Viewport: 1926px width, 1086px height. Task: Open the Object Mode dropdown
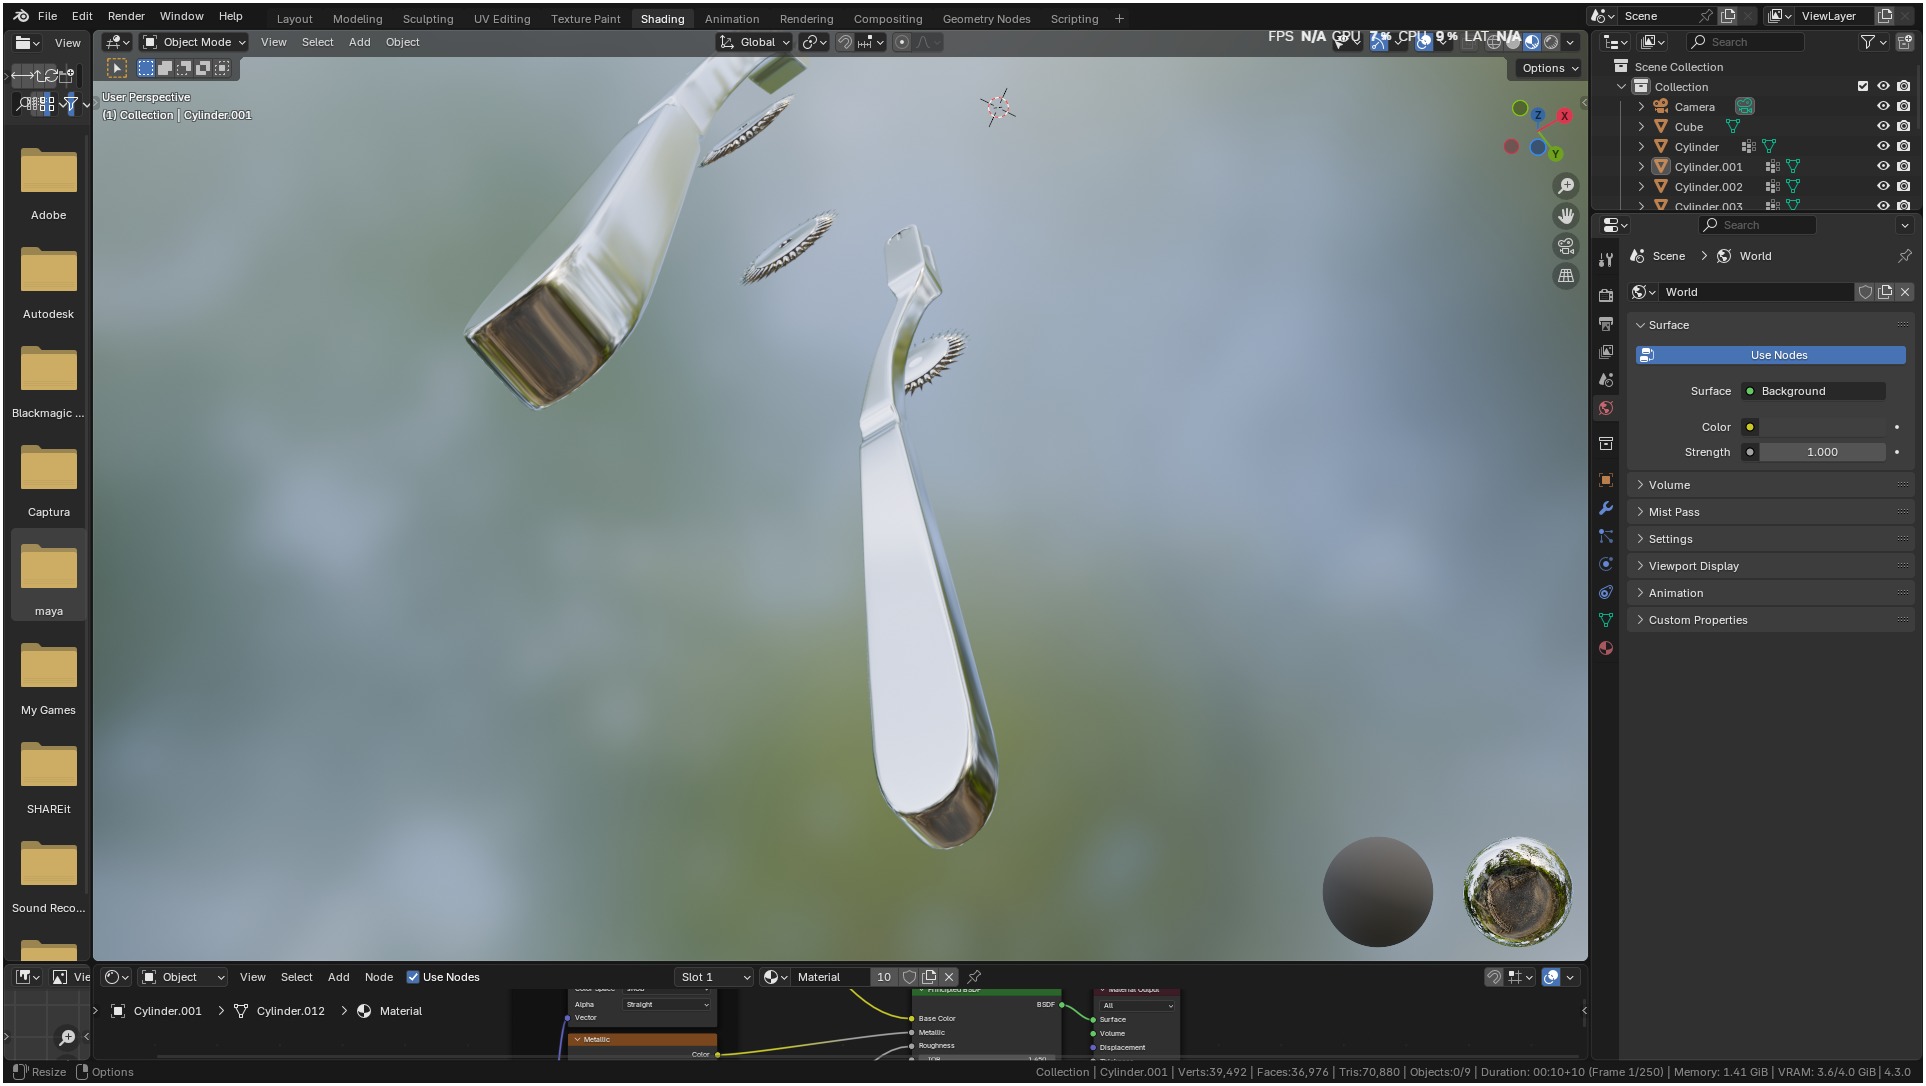[x=194, y=42]
